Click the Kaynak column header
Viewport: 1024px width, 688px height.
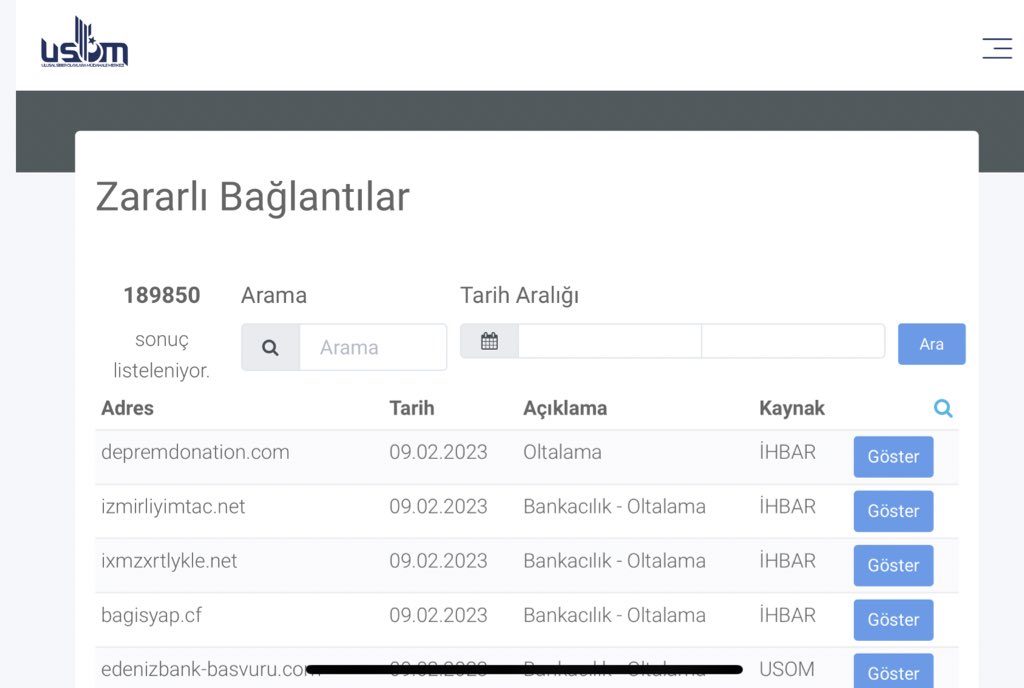(x=792, y=409)
